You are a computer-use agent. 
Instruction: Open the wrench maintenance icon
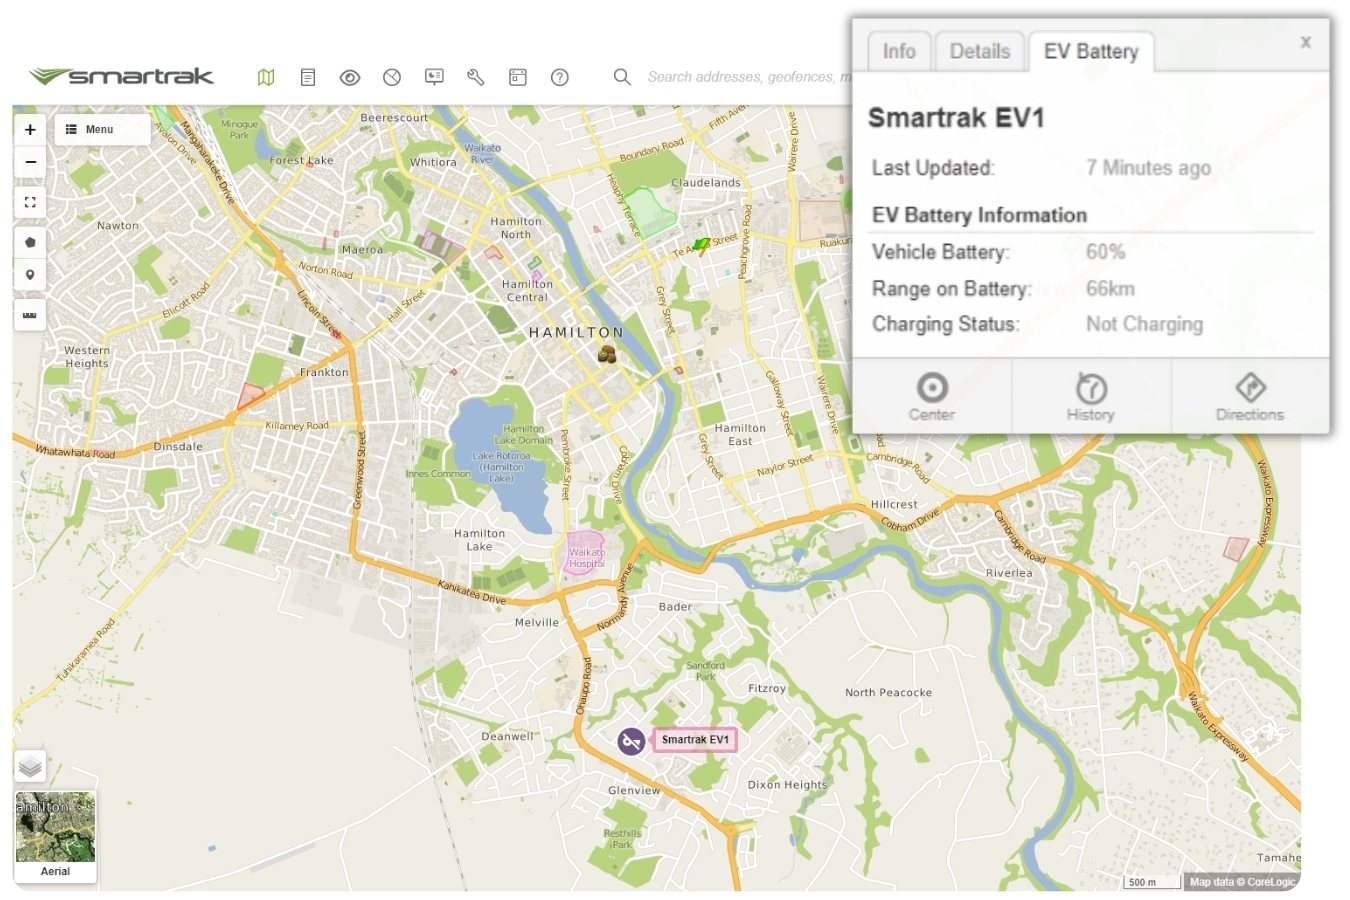476,77
